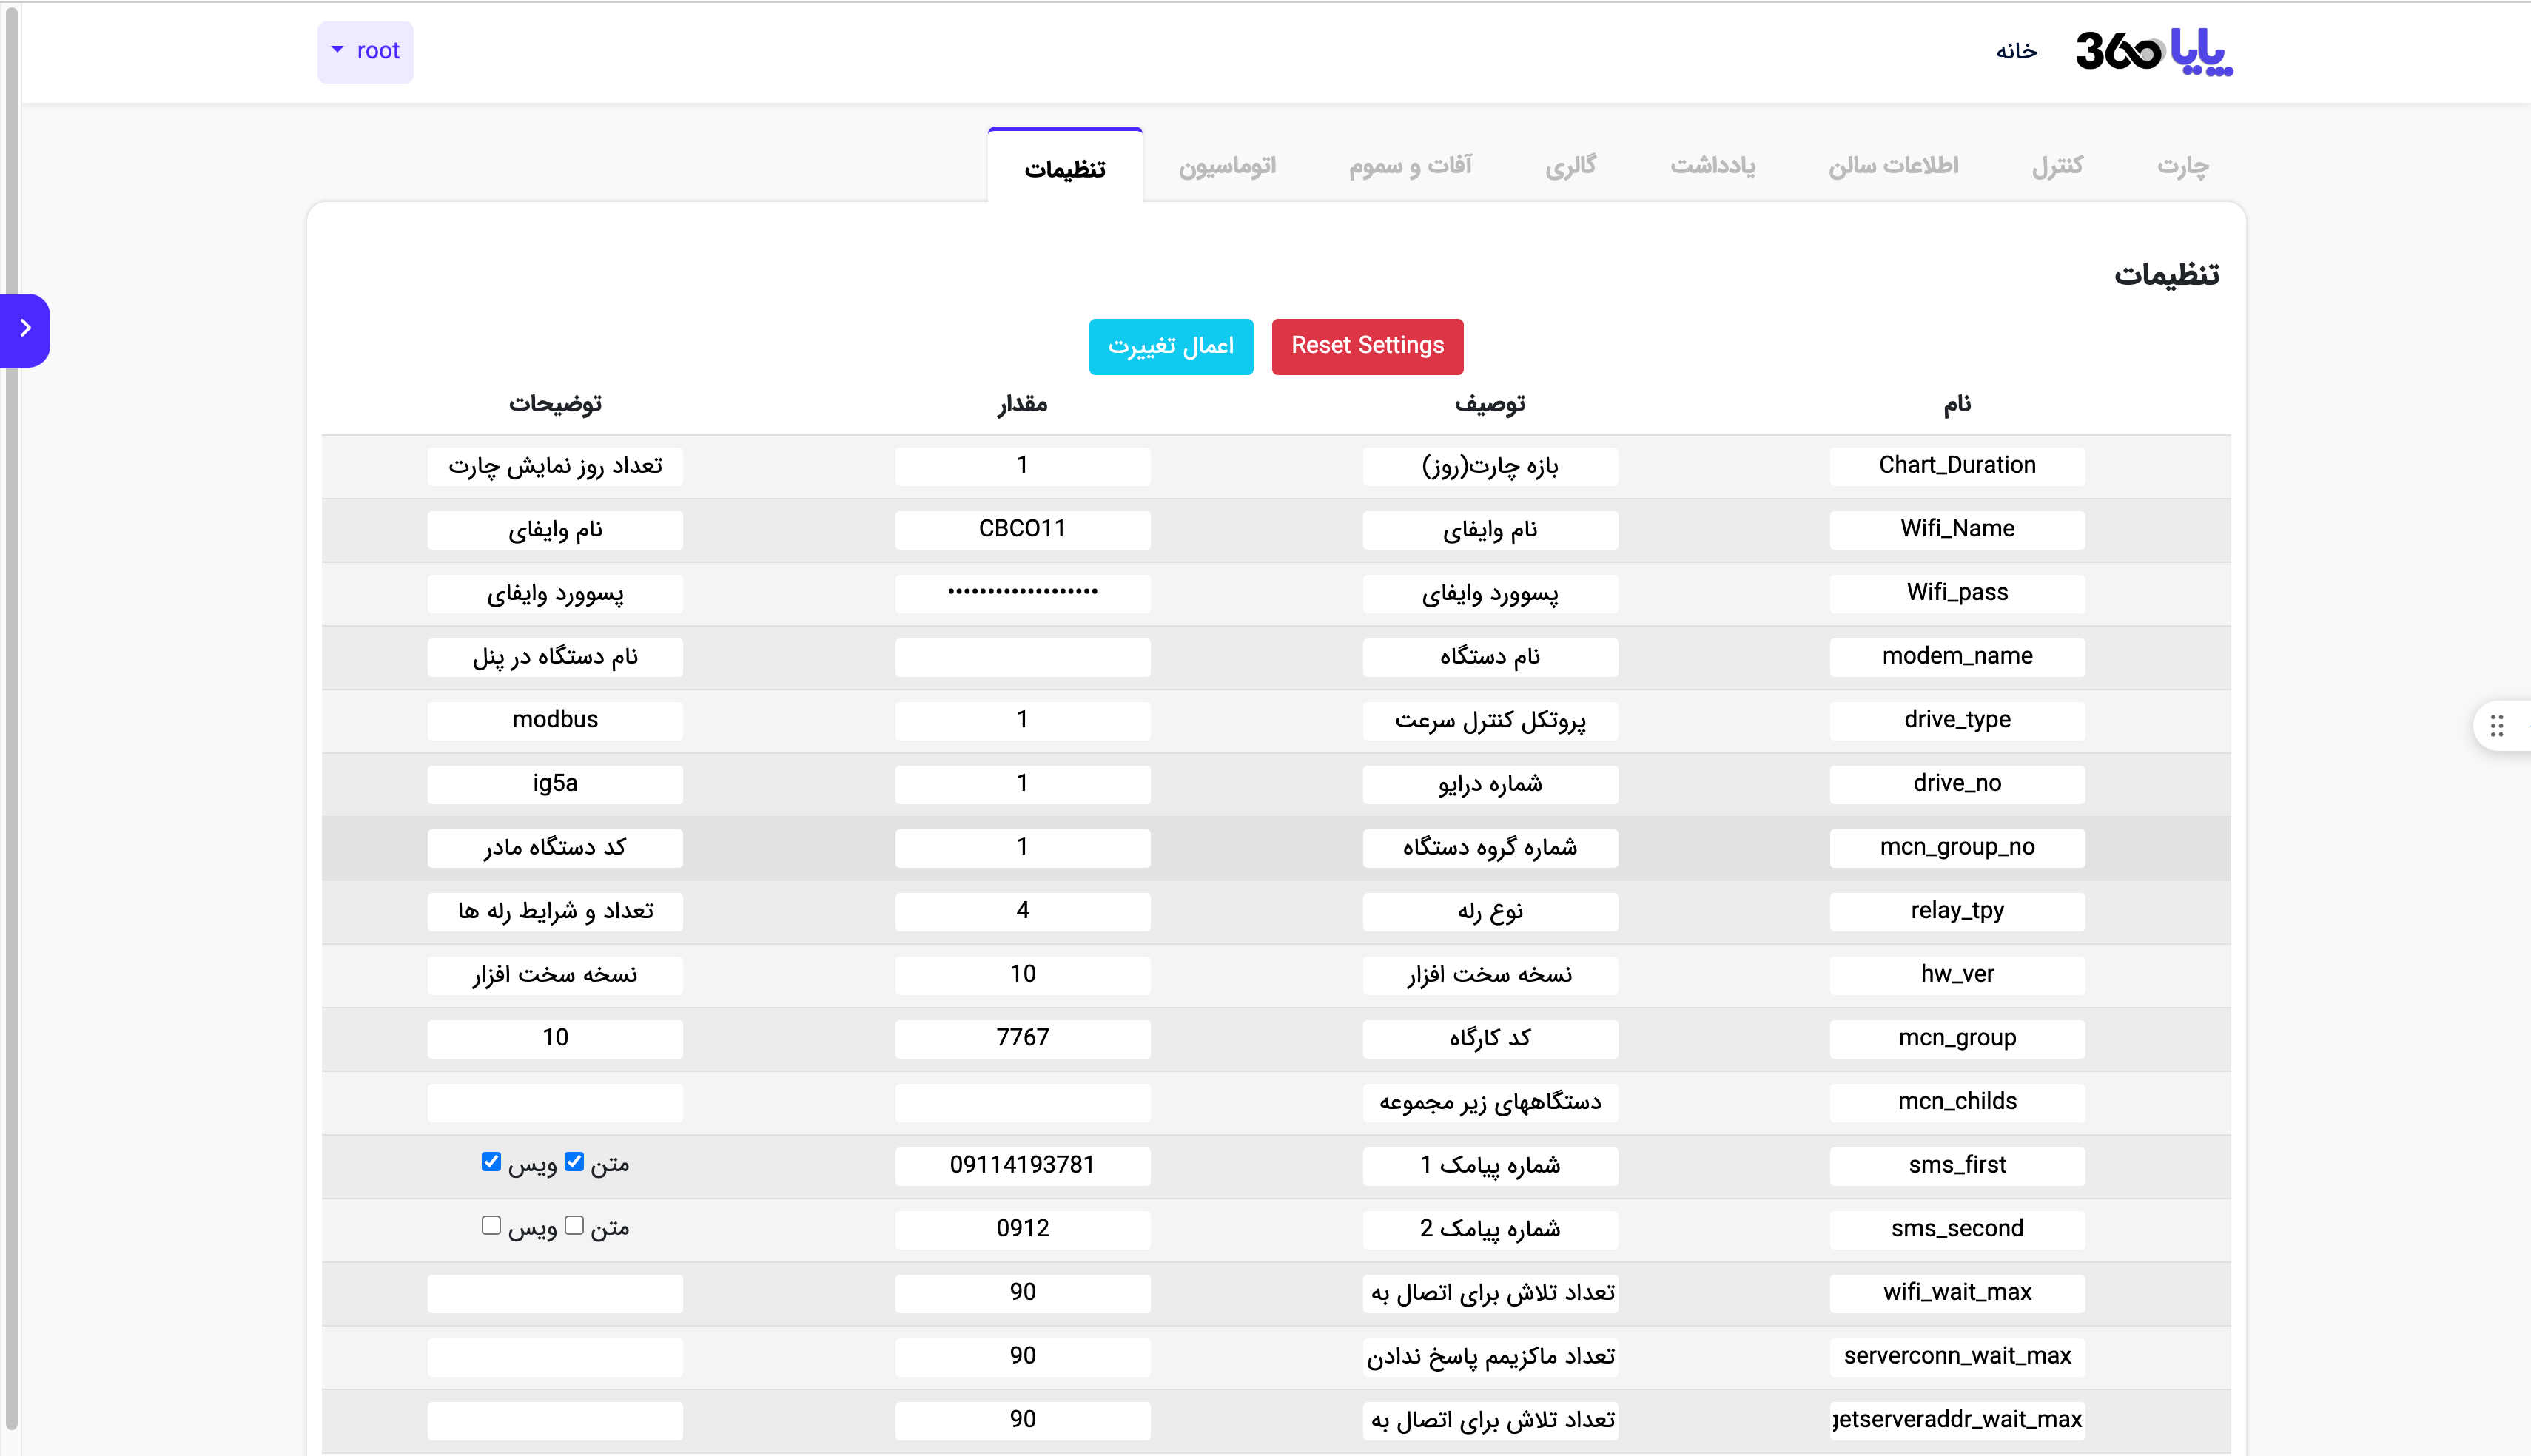Click the sms_first phone number field

1022,1166
